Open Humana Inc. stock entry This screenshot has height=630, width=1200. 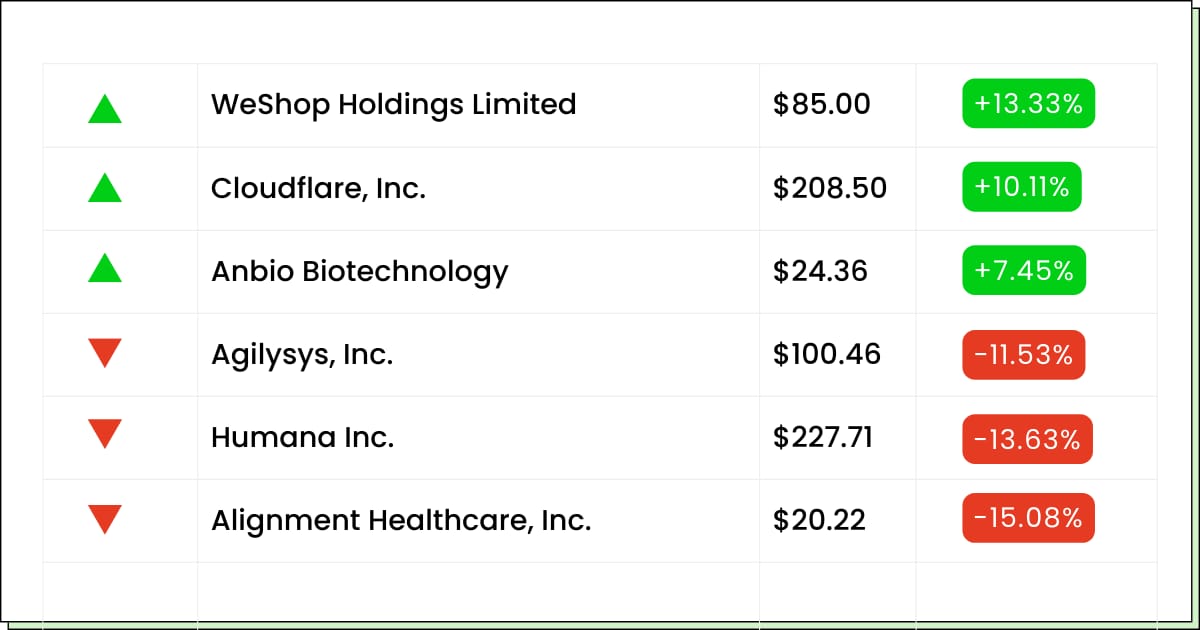click(x=302, y=437)
